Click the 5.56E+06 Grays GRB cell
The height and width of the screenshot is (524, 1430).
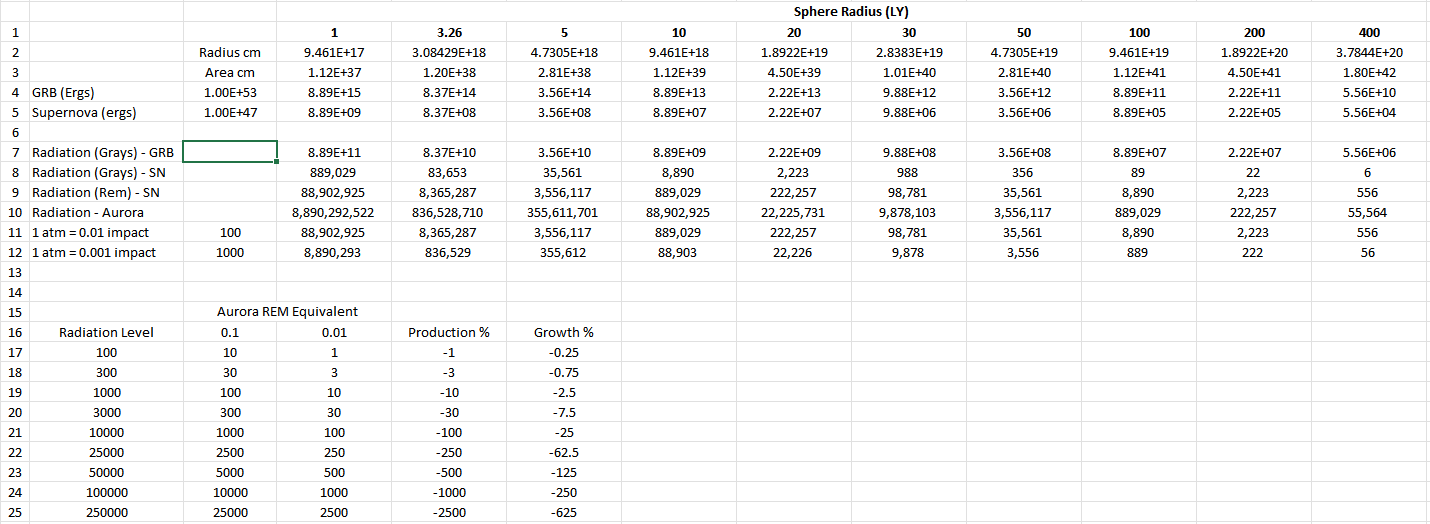click(x=1370, y=152)
